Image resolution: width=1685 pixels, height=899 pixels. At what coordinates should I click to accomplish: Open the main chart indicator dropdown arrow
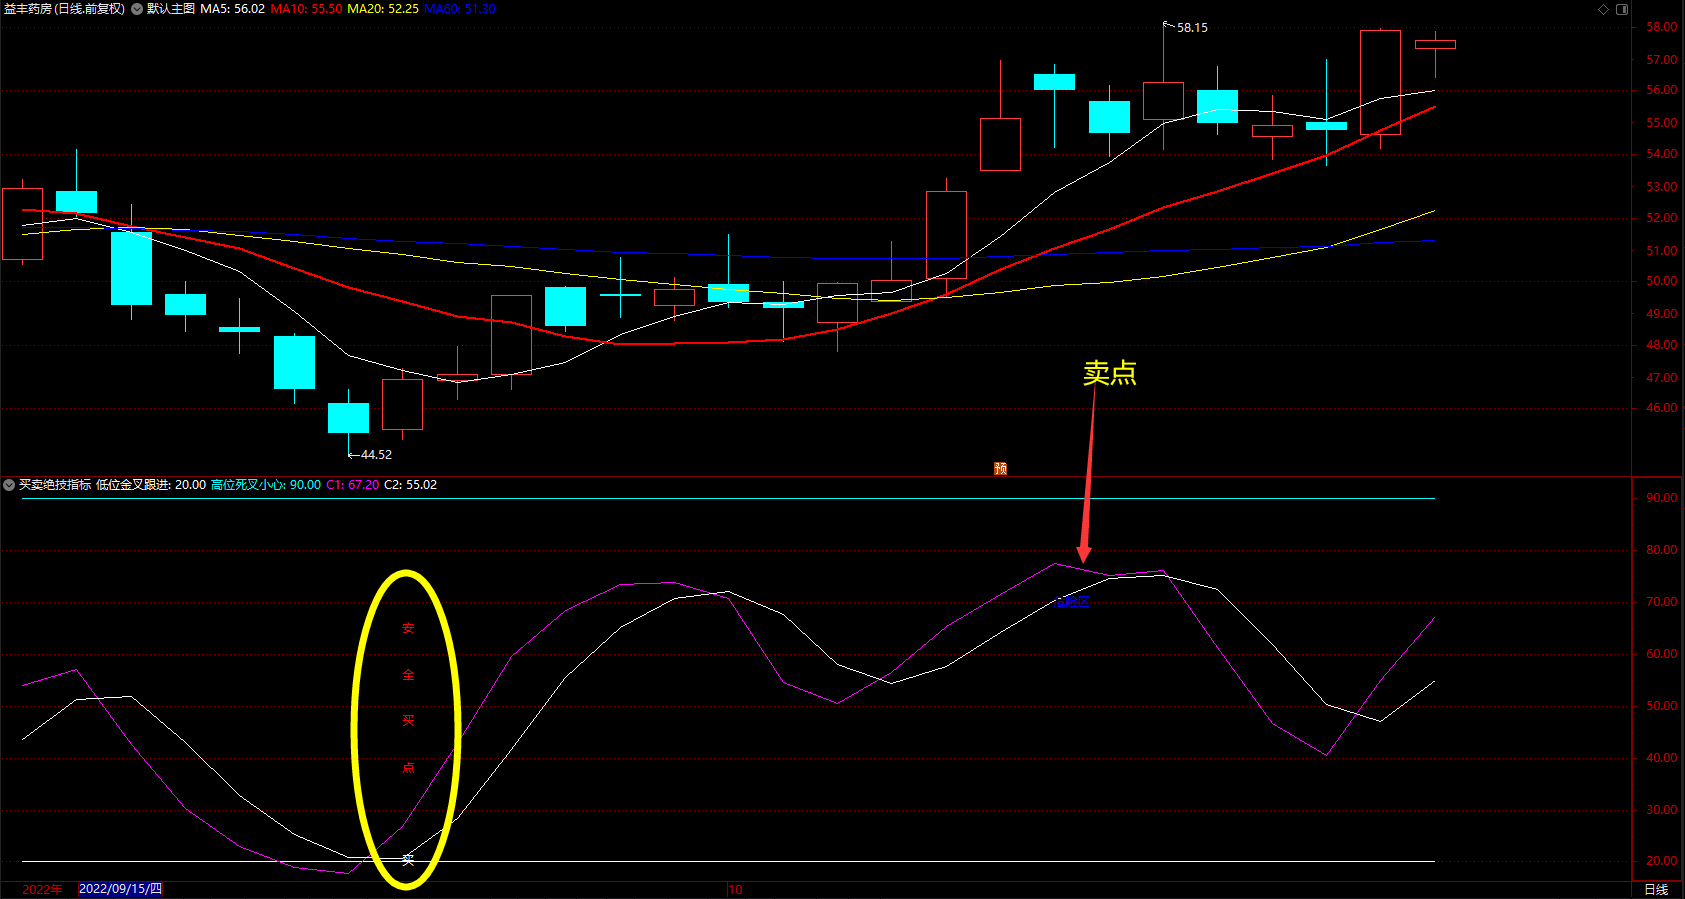click(137, 9)
